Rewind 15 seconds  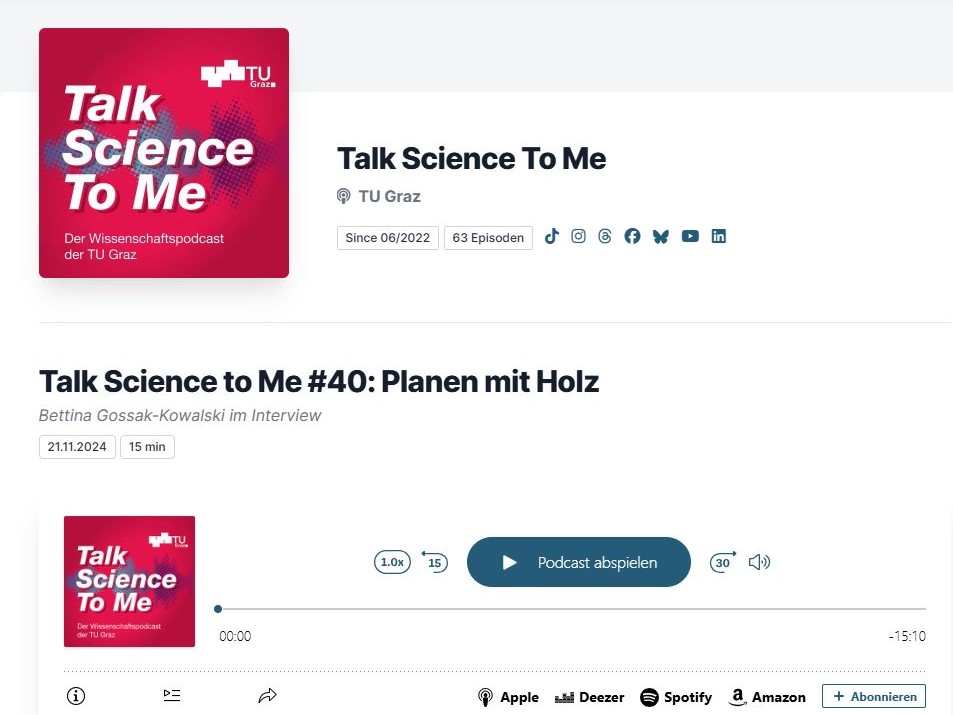(434, 562)
